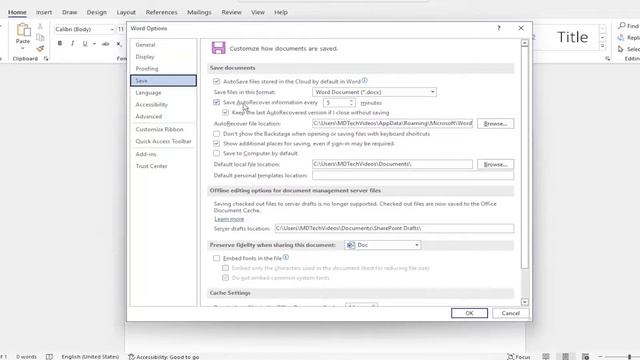Screen dimensions: 640x360
Task: Open the References ribbon tab
Action: point(161,12)
